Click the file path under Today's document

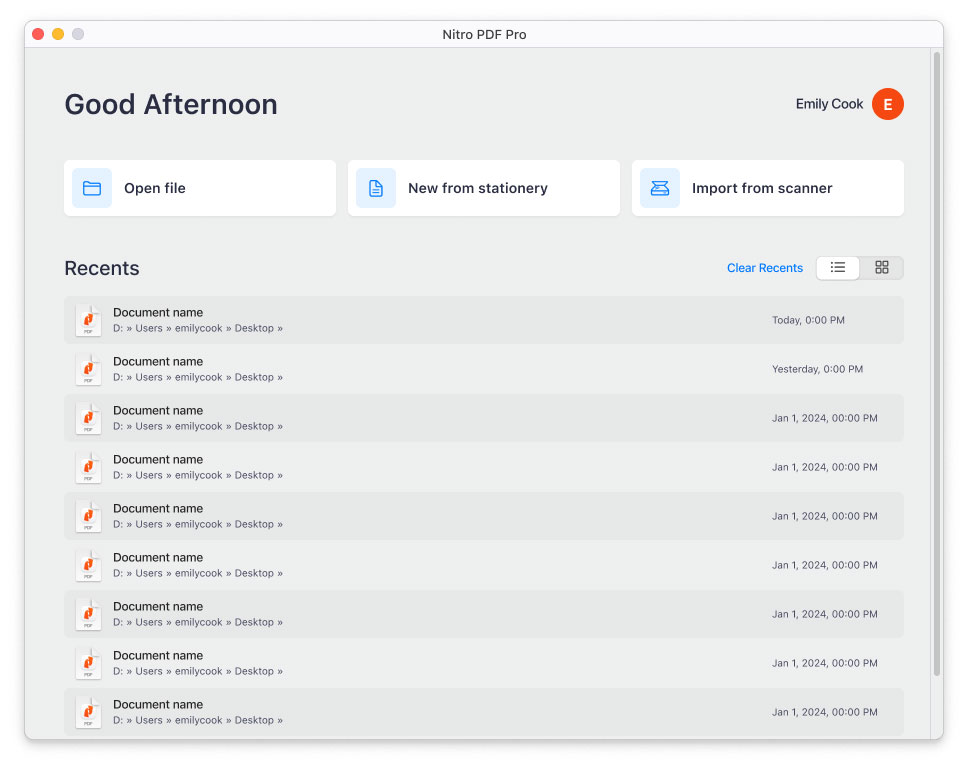(197, 328)
